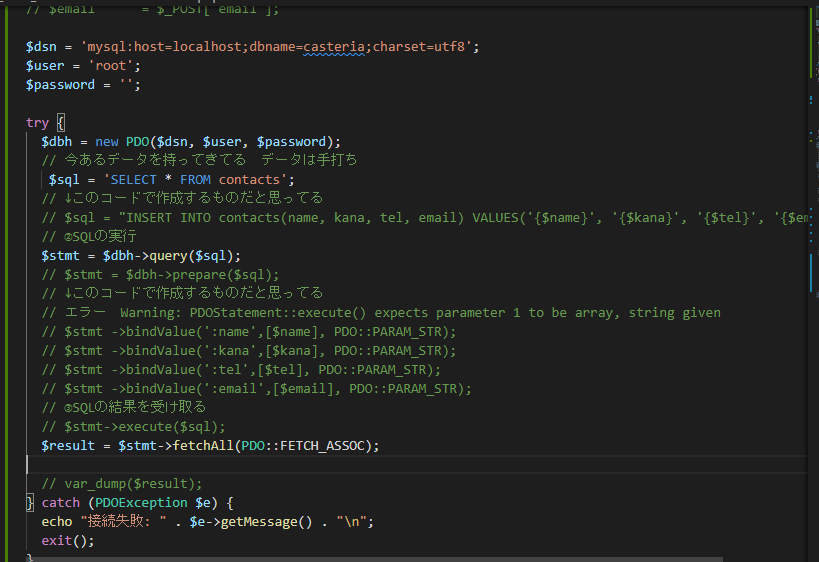819x562 pixels.
Task: Click the underlined word casteria
Action: coord(334,46)
